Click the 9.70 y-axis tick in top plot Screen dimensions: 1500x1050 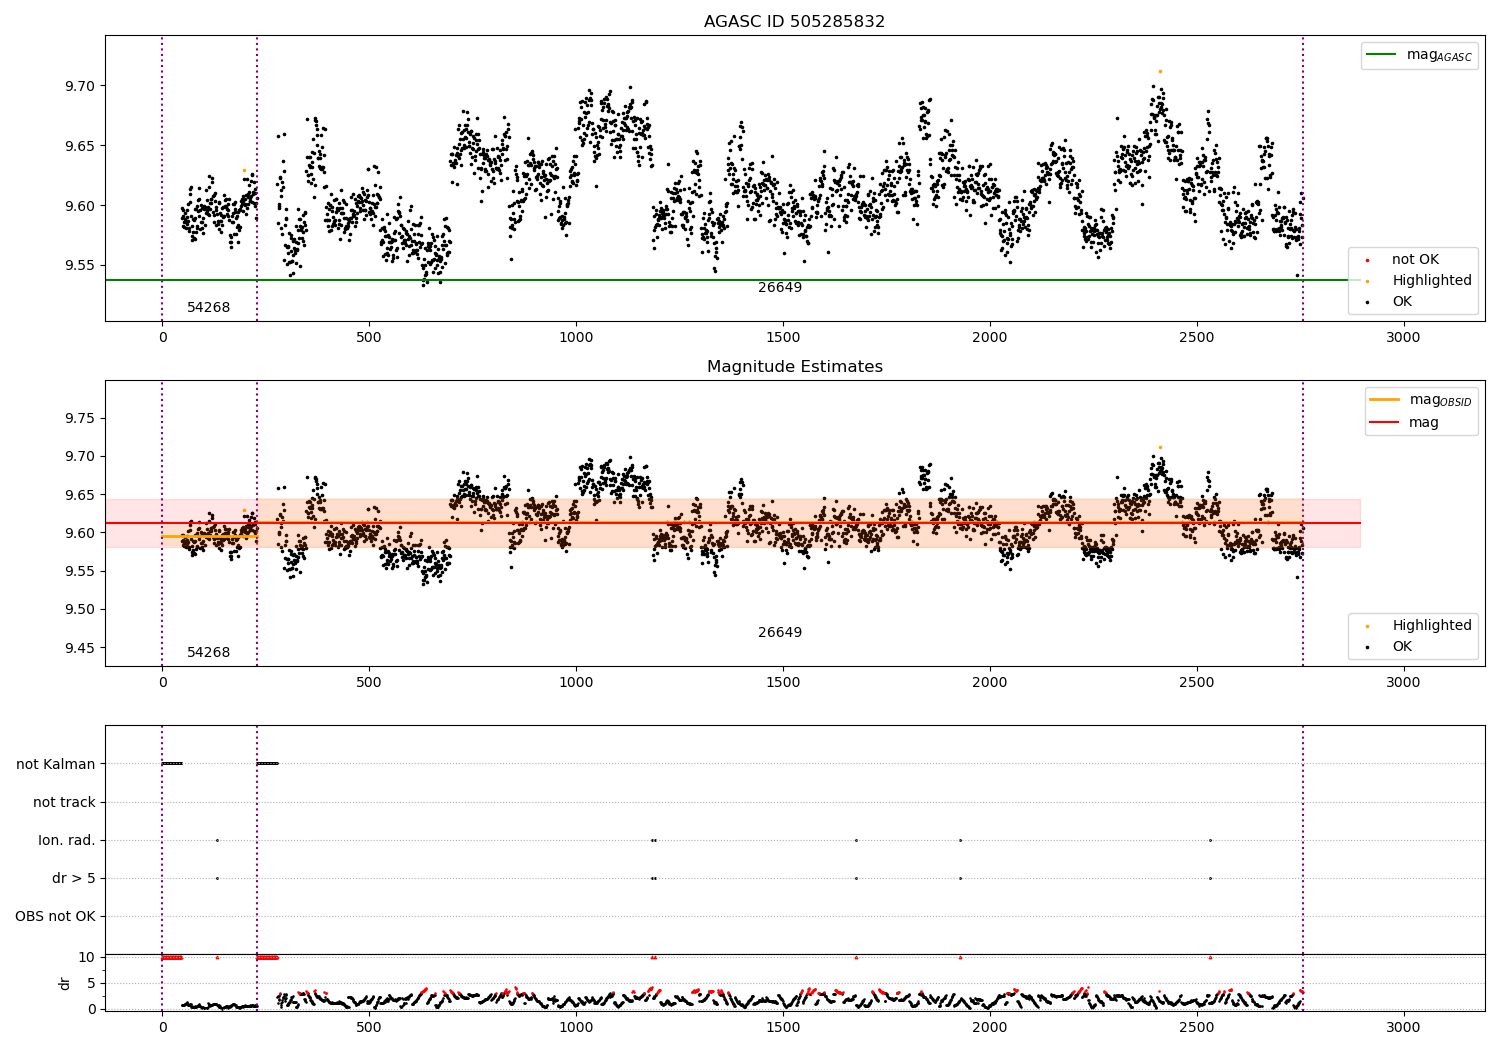pos(80,86)
